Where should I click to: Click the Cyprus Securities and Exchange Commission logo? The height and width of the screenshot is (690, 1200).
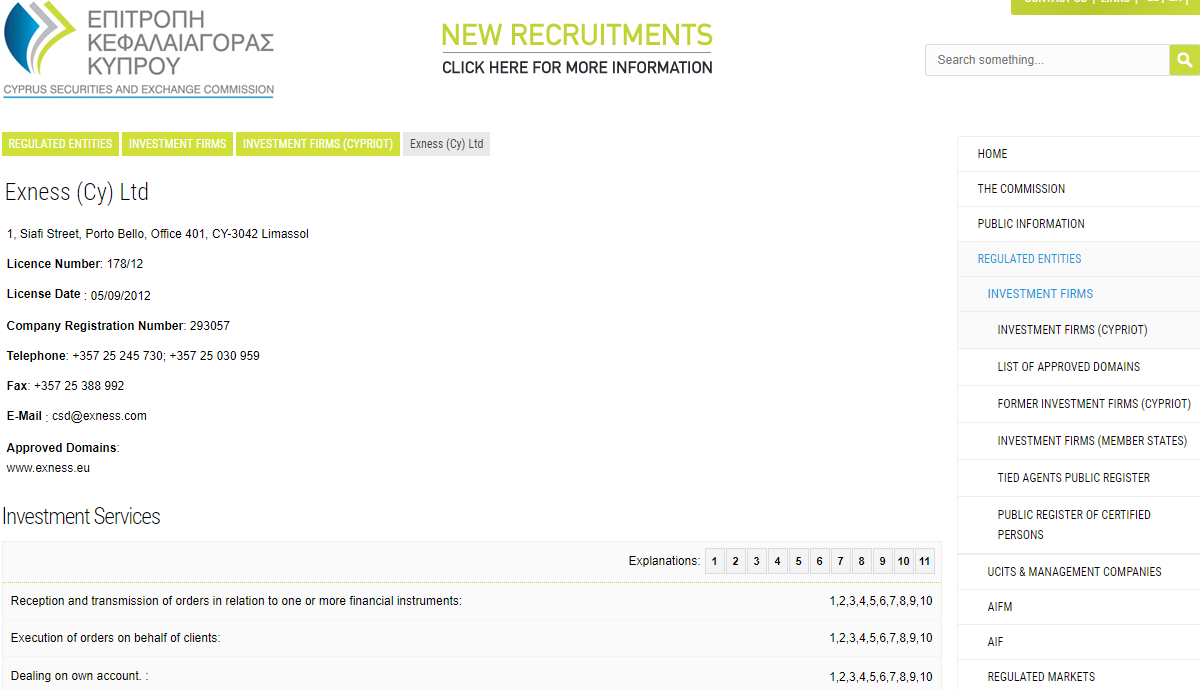coord(139,49)
